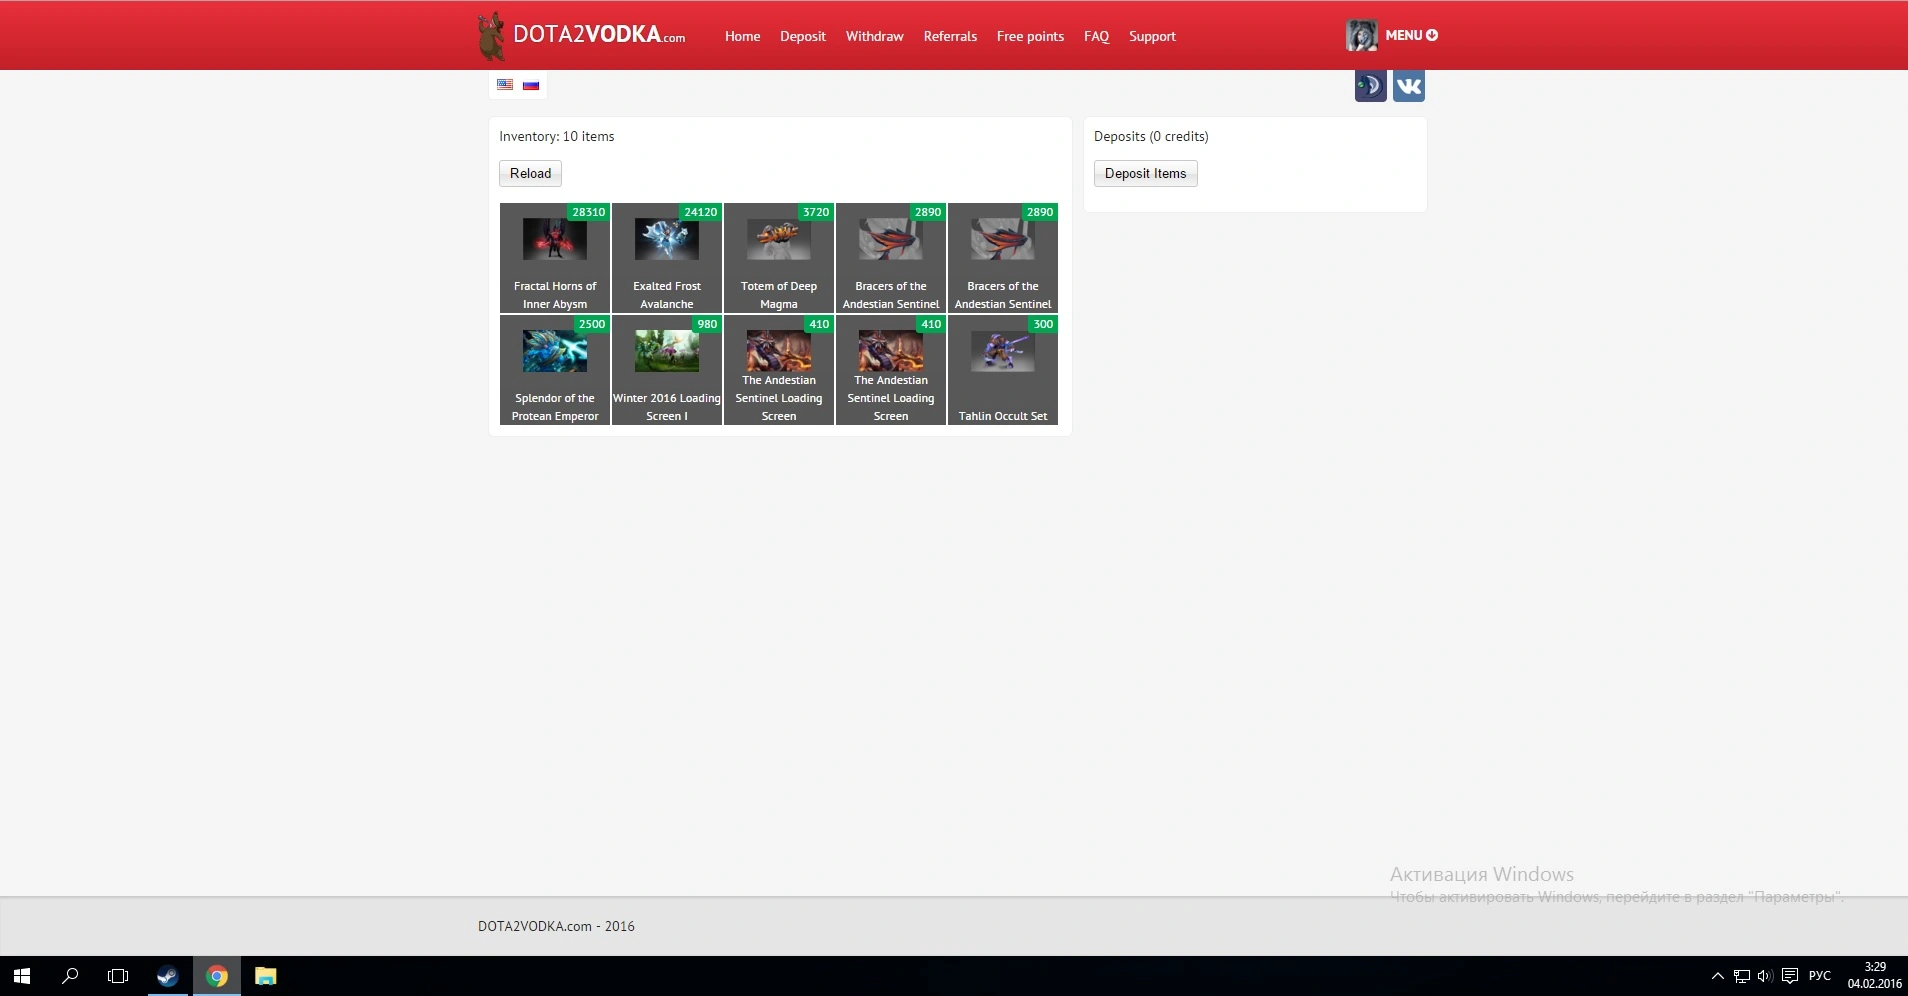Switch to Steam on the taskbar
The image size is (1908, 996).
click(x=167, y=976)
